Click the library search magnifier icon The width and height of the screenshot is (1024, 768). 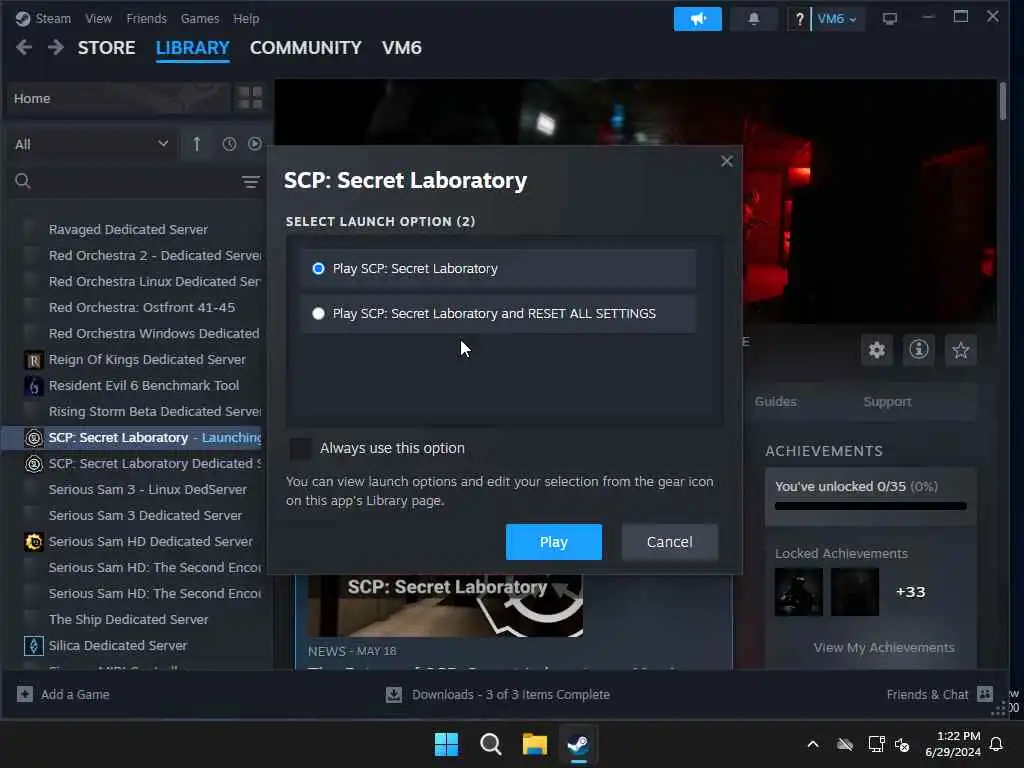[23, 181]
